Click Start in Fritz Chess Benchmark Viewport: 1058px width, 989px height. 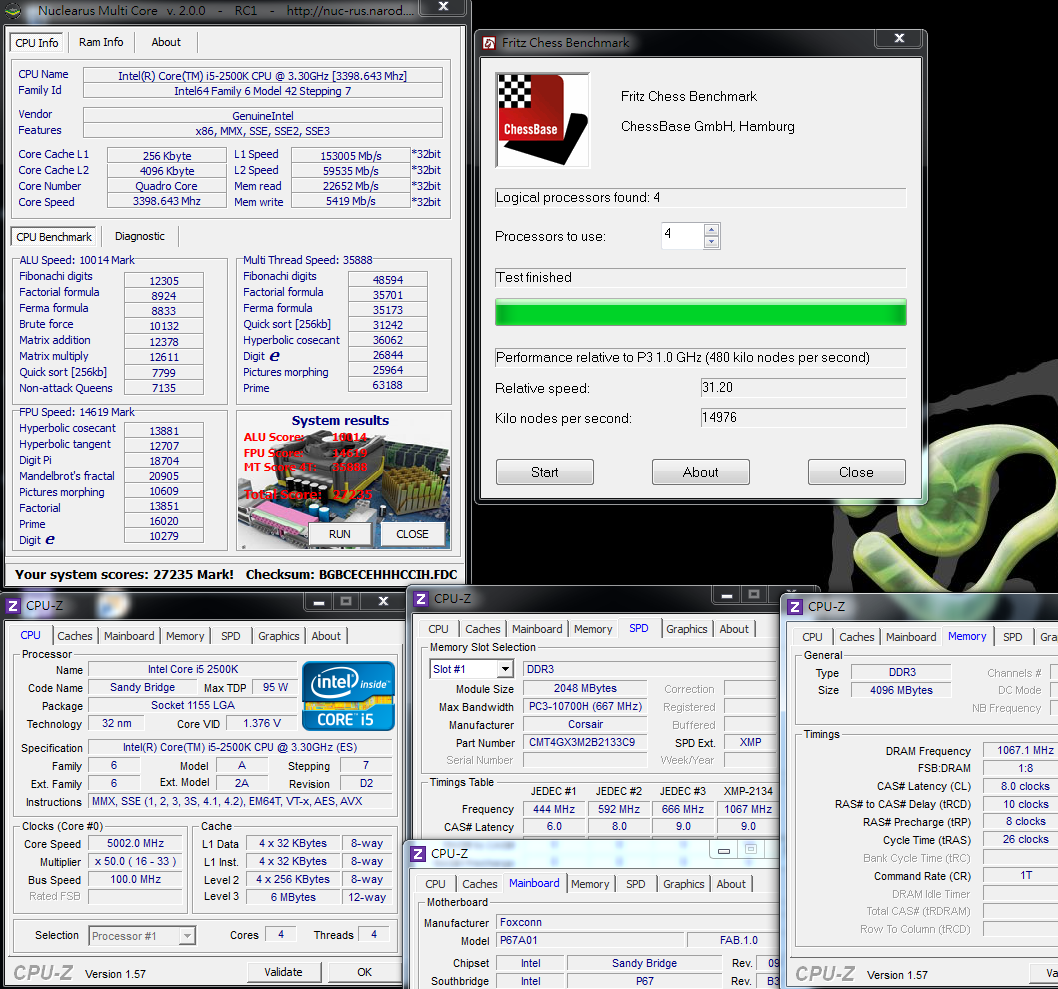[545, 472]
